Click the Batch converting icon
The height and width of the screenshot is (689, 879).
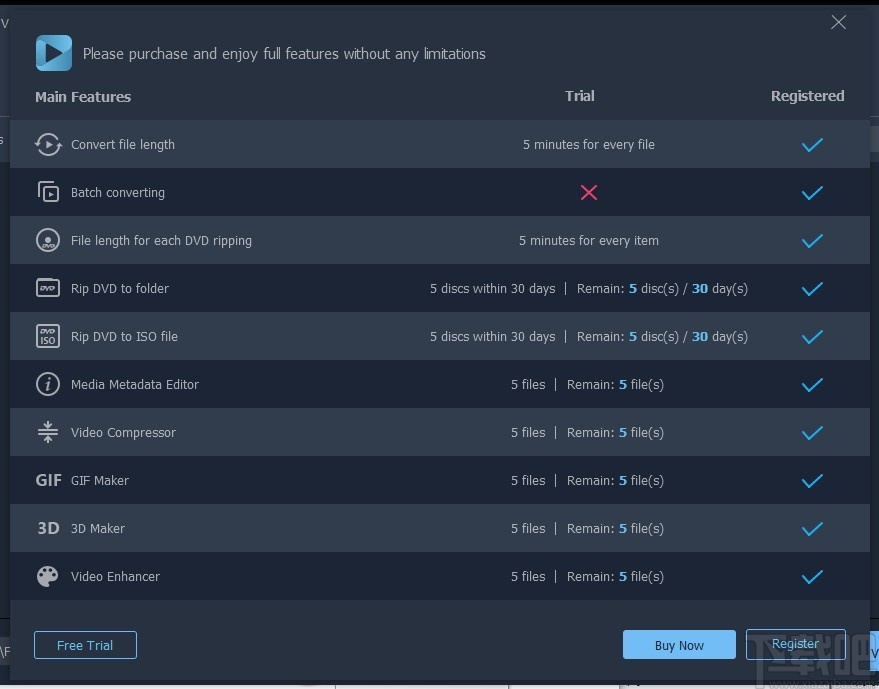coord(48,192)
